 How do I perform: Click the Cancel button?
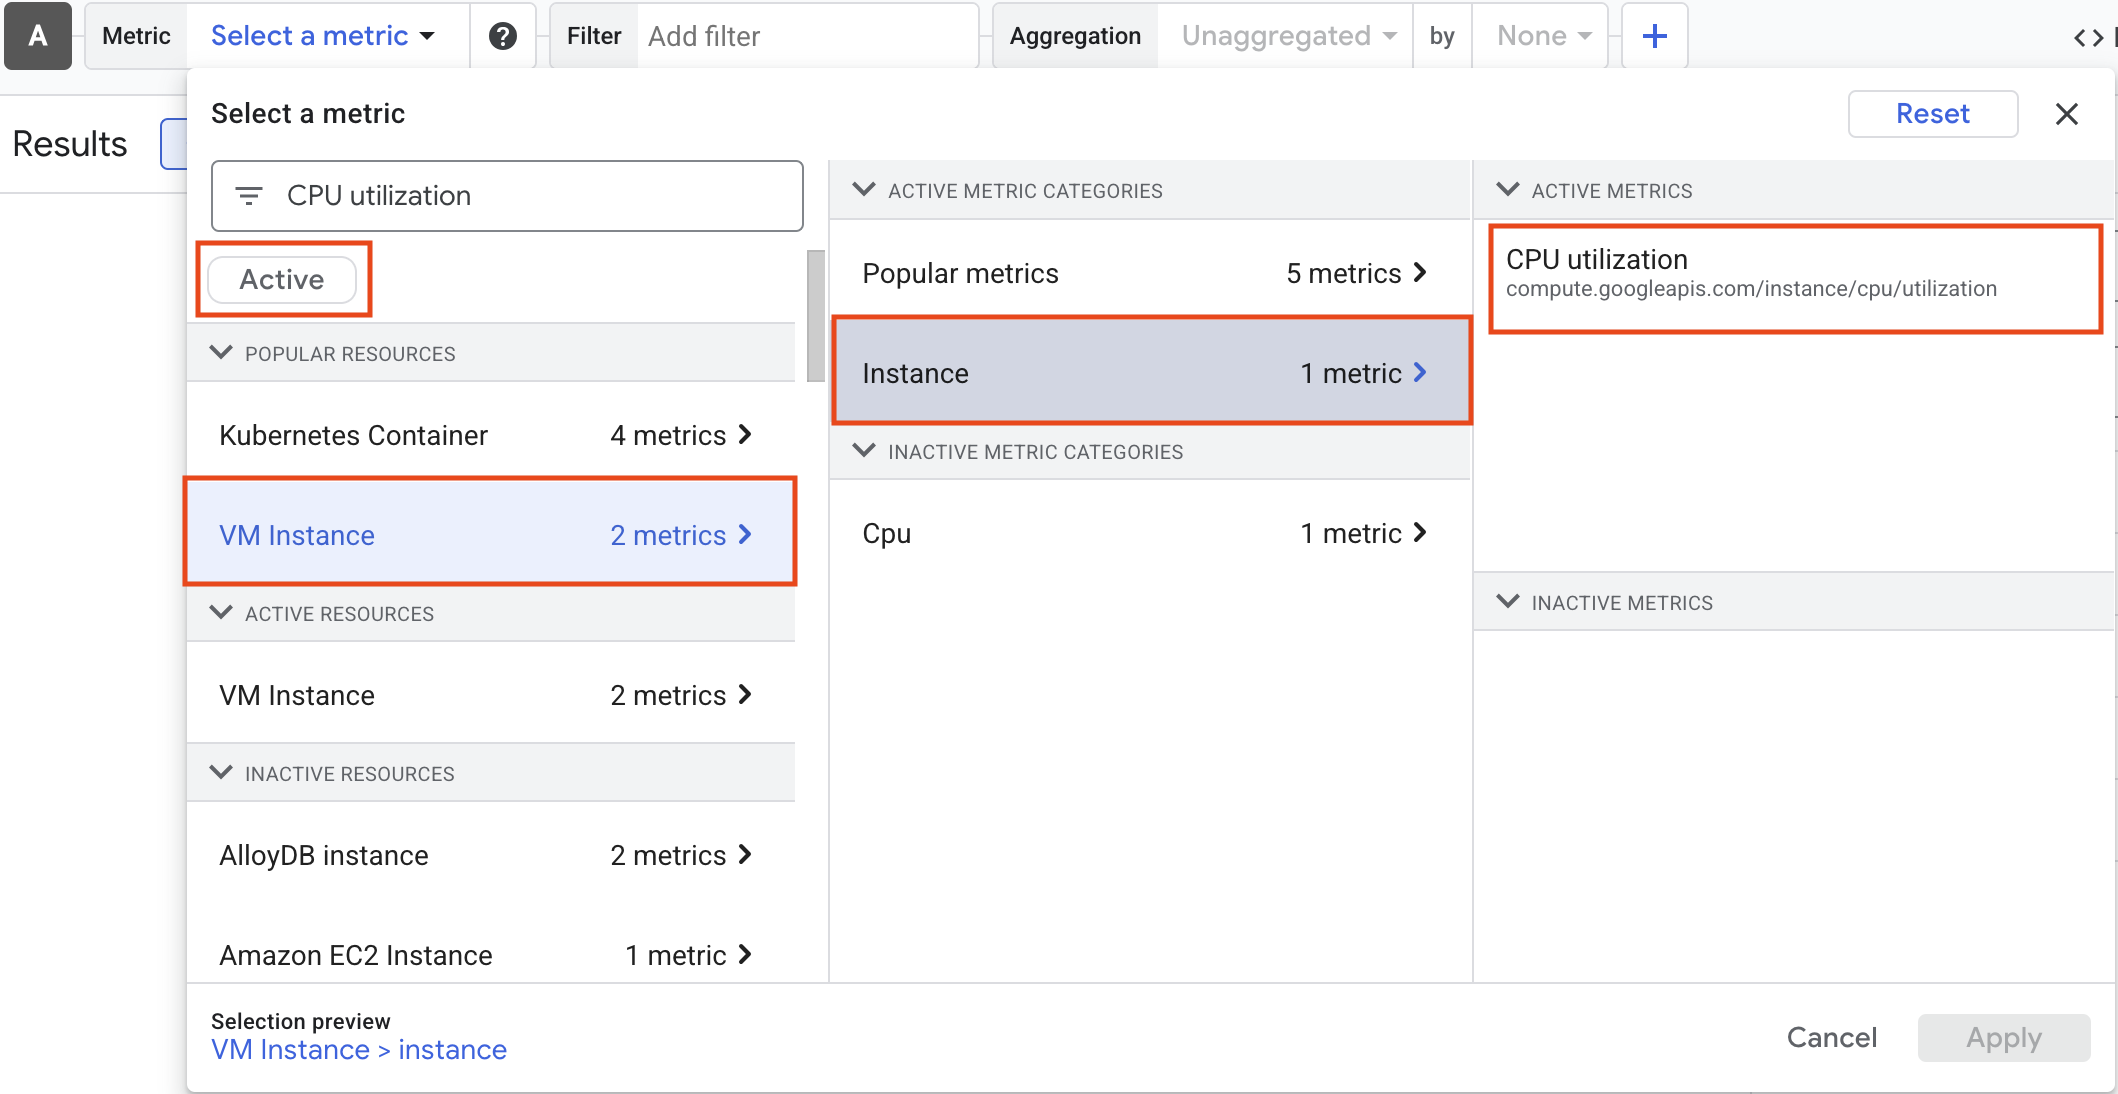(1830, 1038)
